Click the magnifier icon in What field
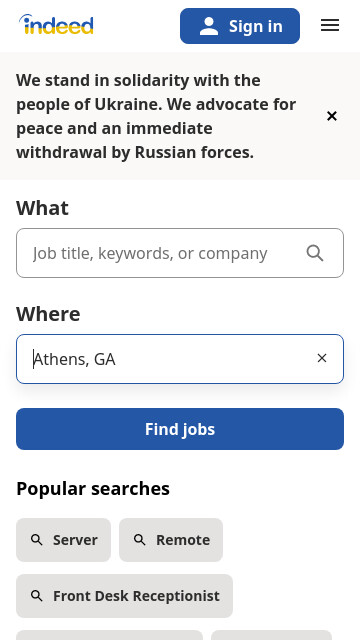Viewport: 360px width, 640px height. (x=315, y=253)
